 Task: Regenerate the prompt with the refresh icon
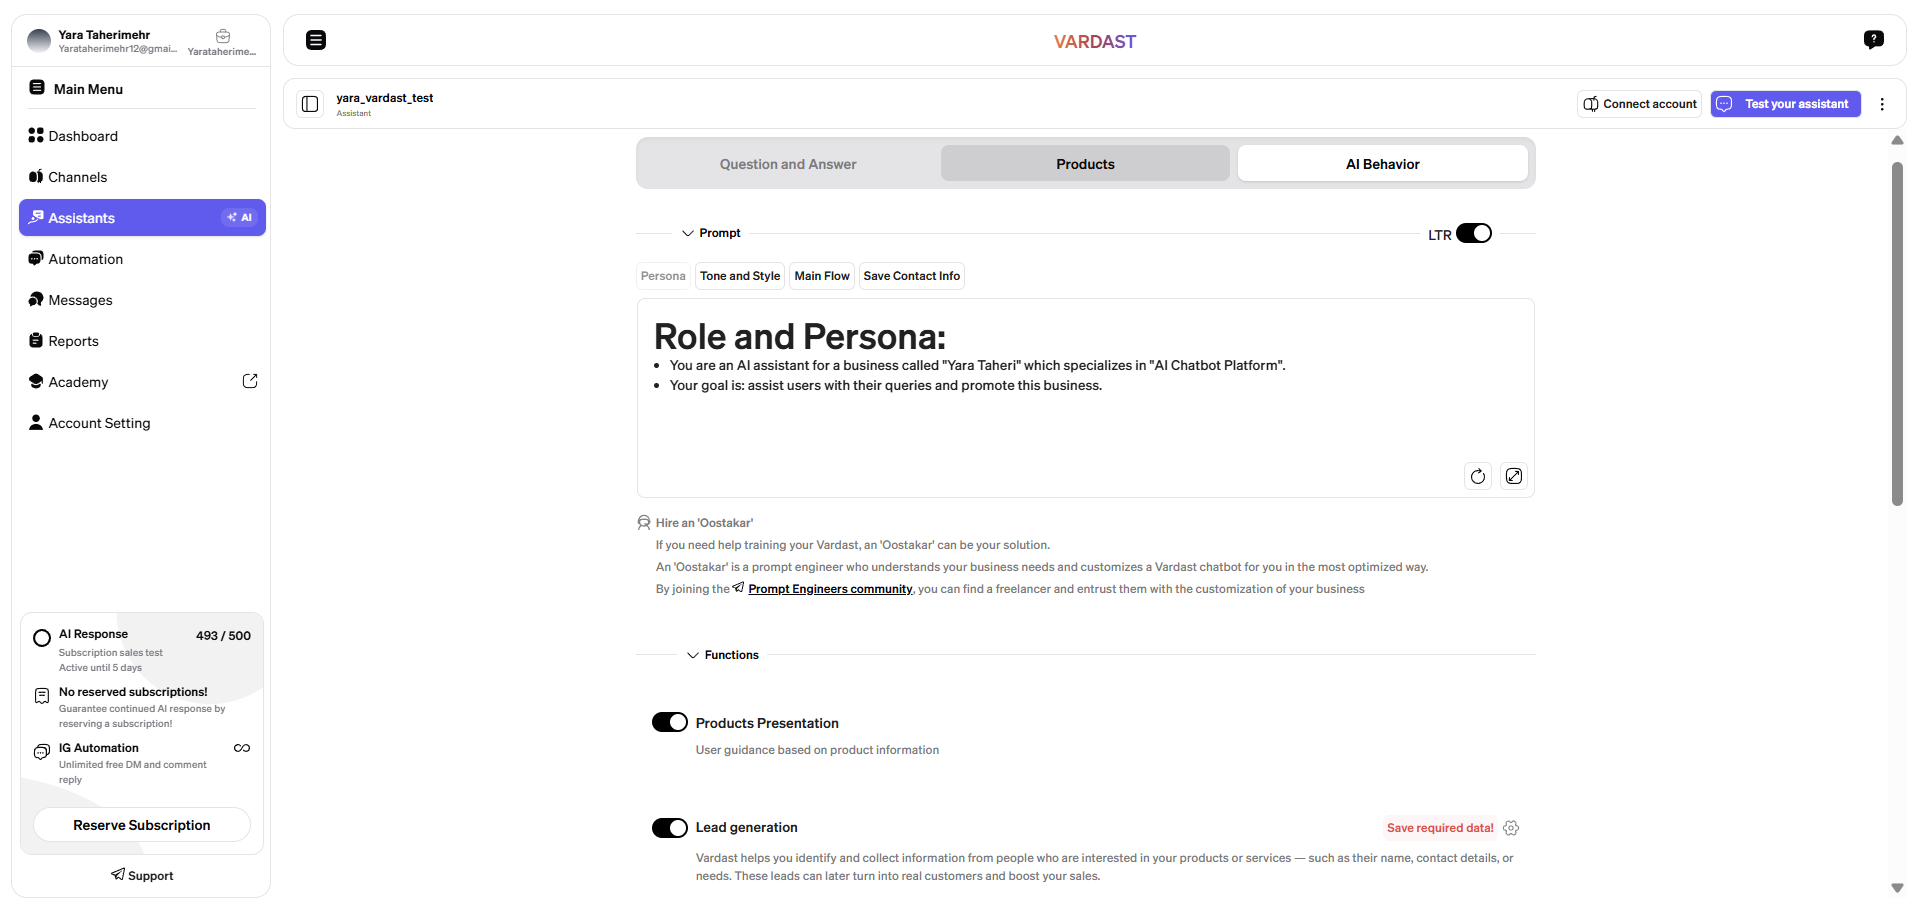pyautogui.click(x=1477, y=476)
